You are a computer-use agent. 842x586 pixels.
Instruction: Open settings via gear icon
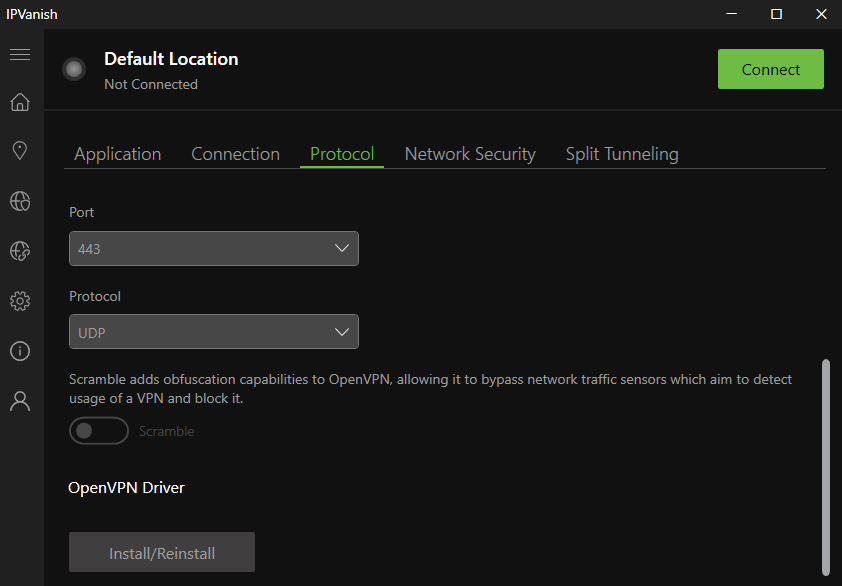click(20, 301)
